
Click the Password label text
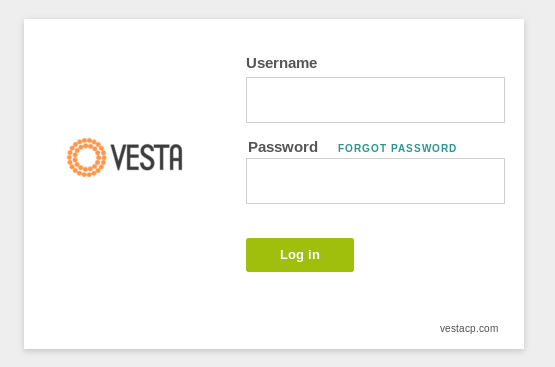pos(283,147)
